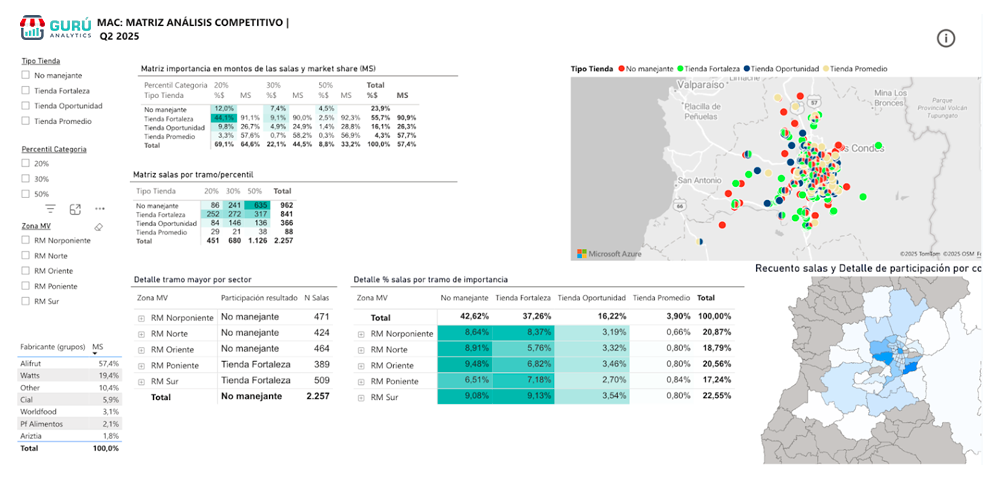The height and width of the screenshot is (477, 997).
Task: Enable the Tienda Fortaleza checkbox
Action: 25,90
